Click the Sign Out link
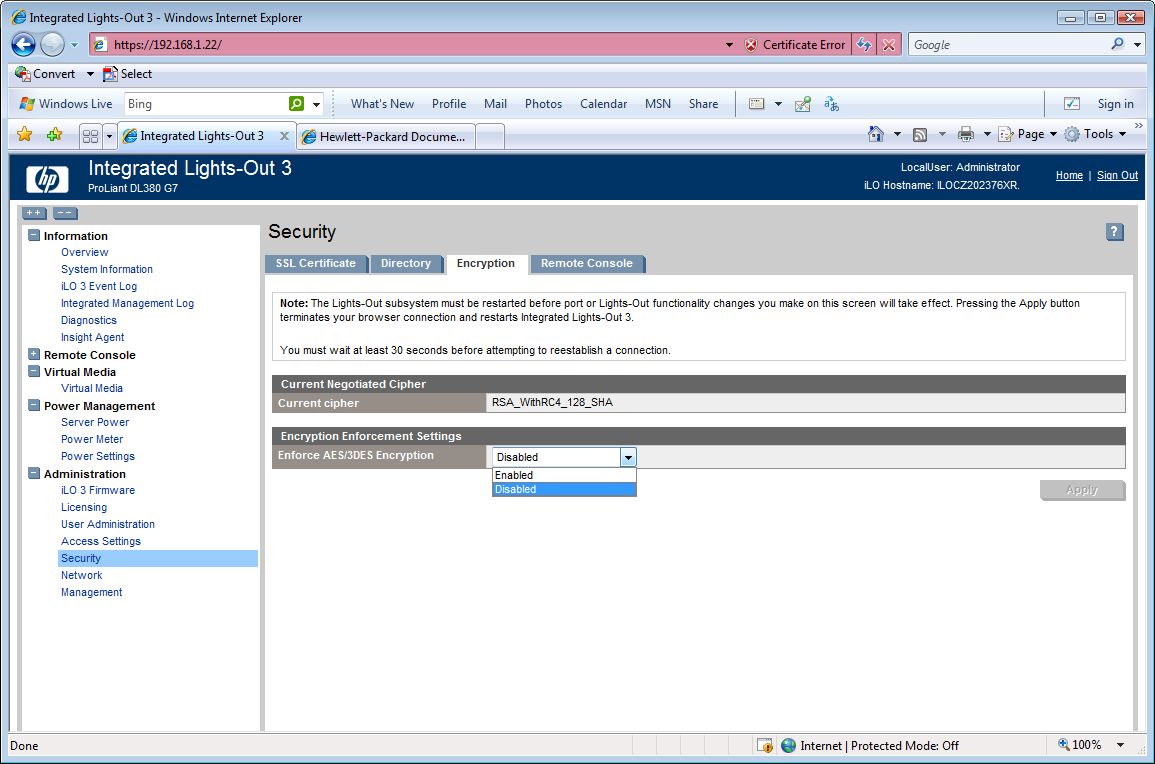 click(x=1117, y=175)
